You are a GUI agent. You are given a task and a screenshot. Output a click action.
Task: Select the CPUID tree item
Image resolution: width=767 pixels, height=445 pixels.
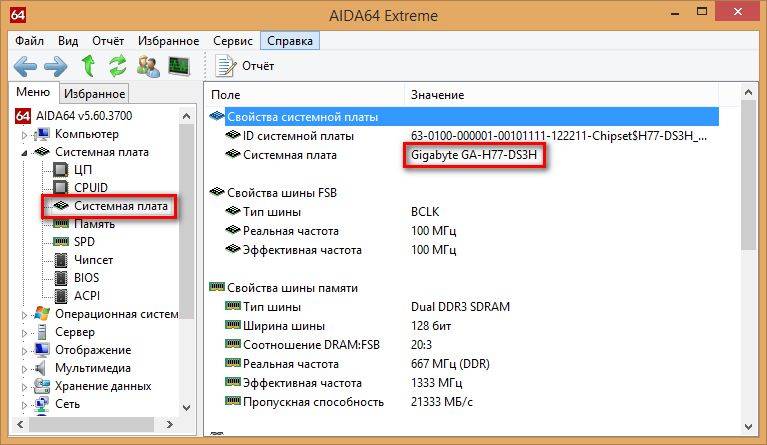tap(90, 188)
